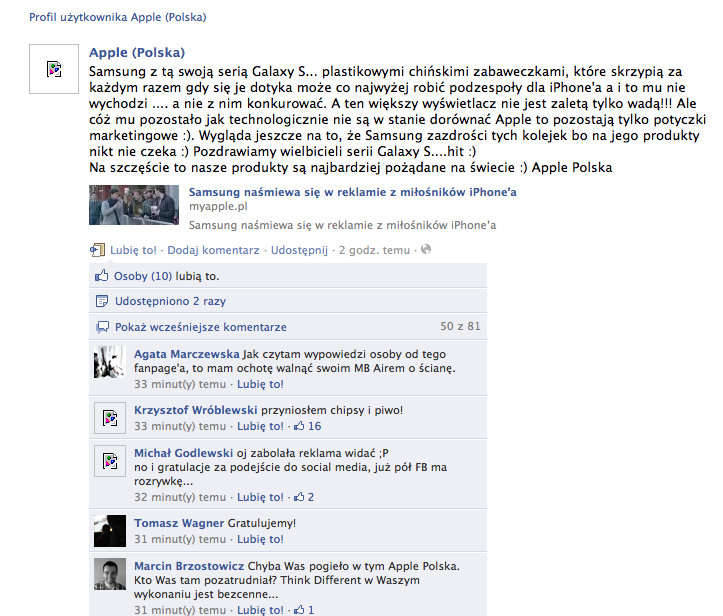This screenshot has height=616, width=723.
Task: Click thumbs-up count icon on Marcin Brzostowicz comment
Action: click(x=299, y=610)
